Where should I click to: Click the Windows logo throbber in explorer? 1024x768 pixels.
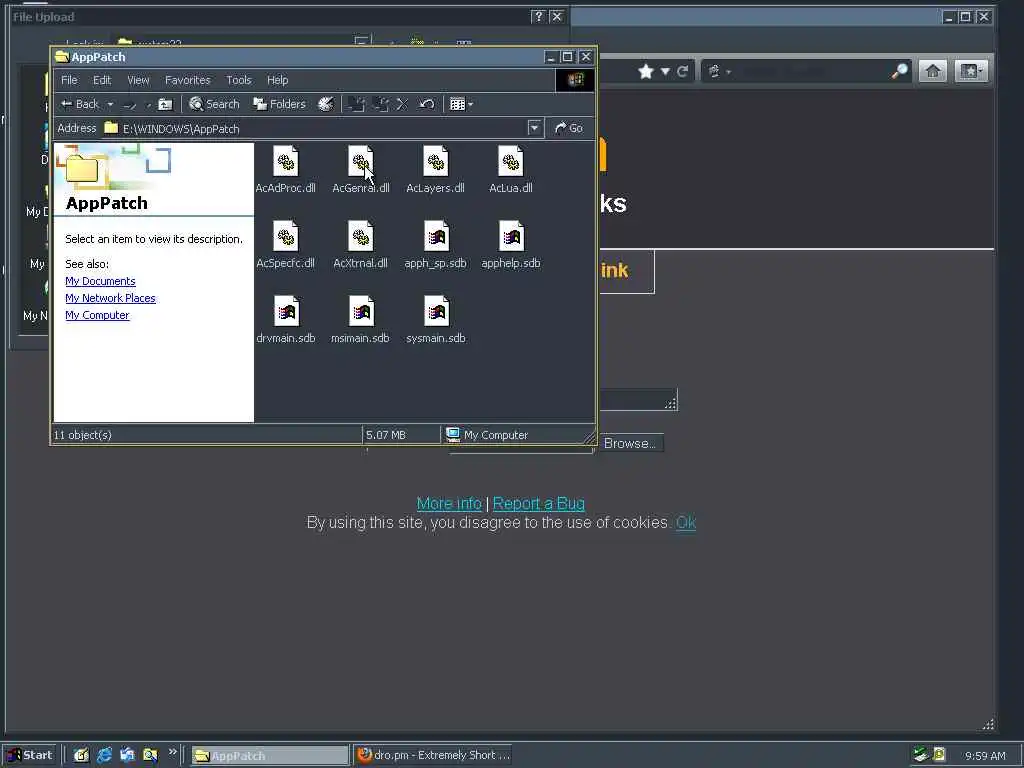click(x=575, y=80)
